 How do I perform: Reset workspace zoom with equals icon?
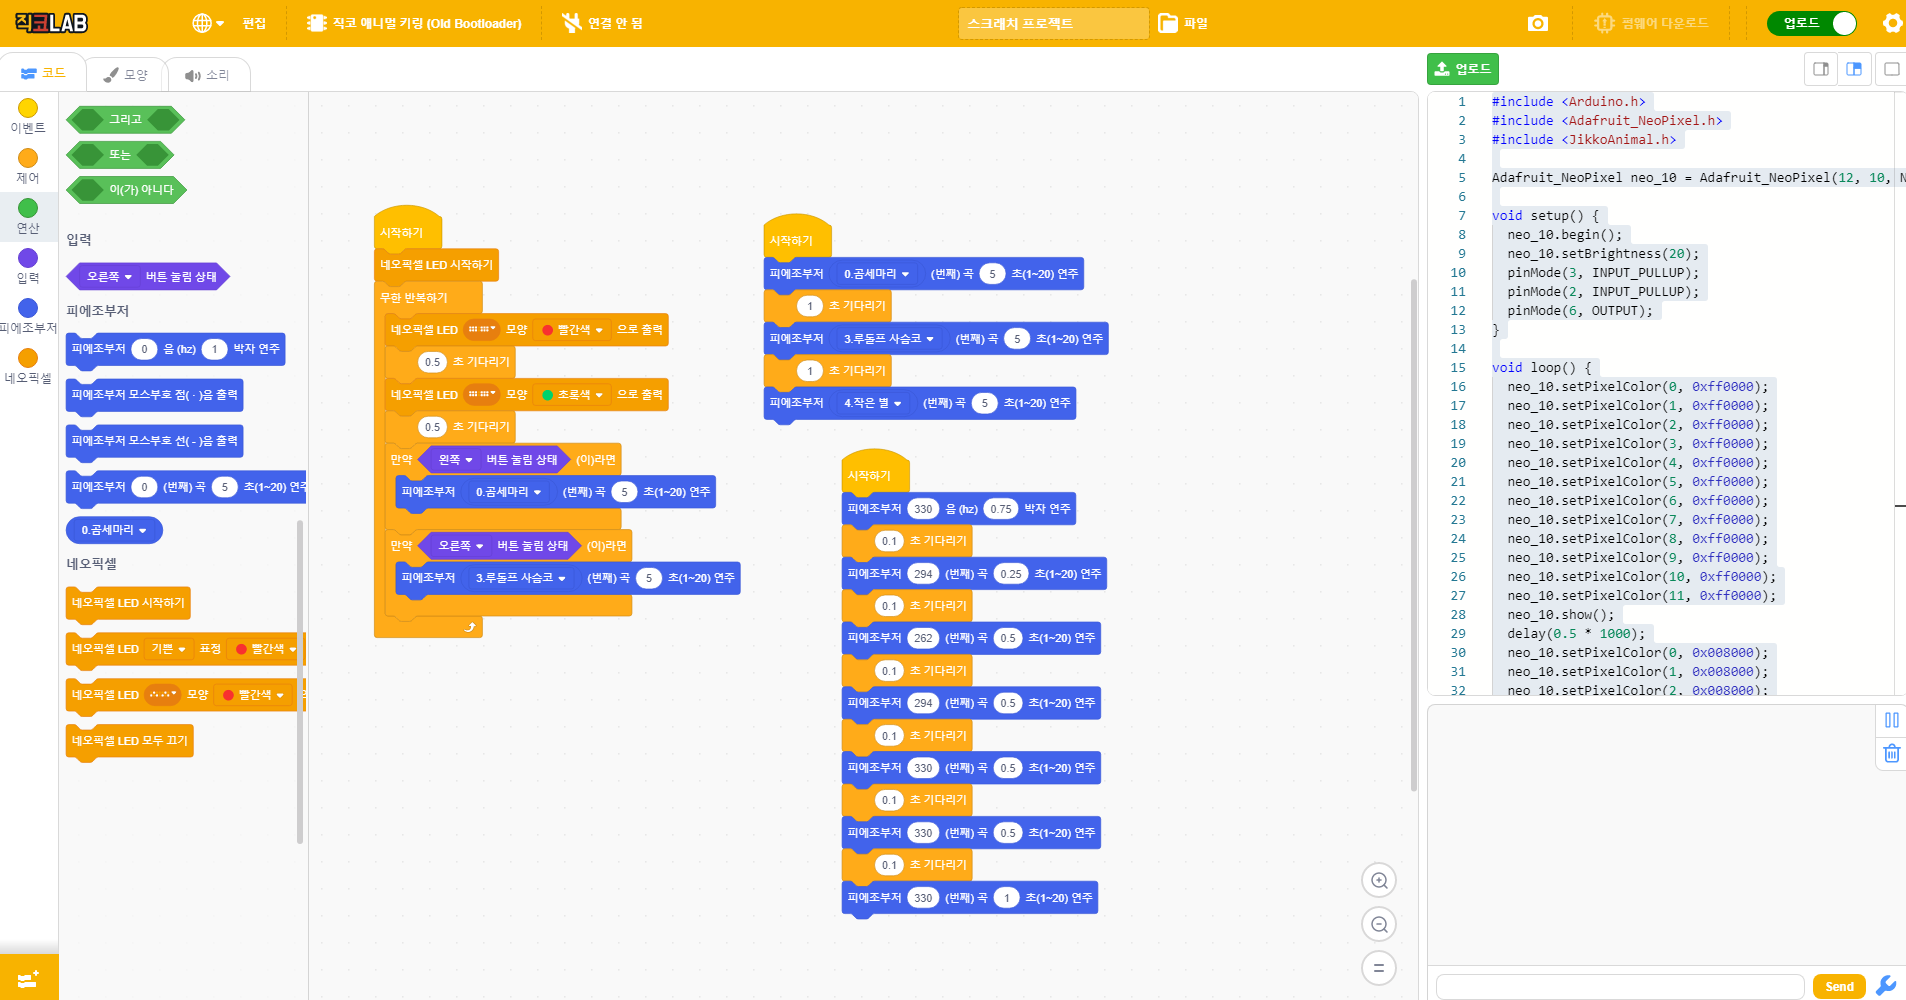(1379, 968)
